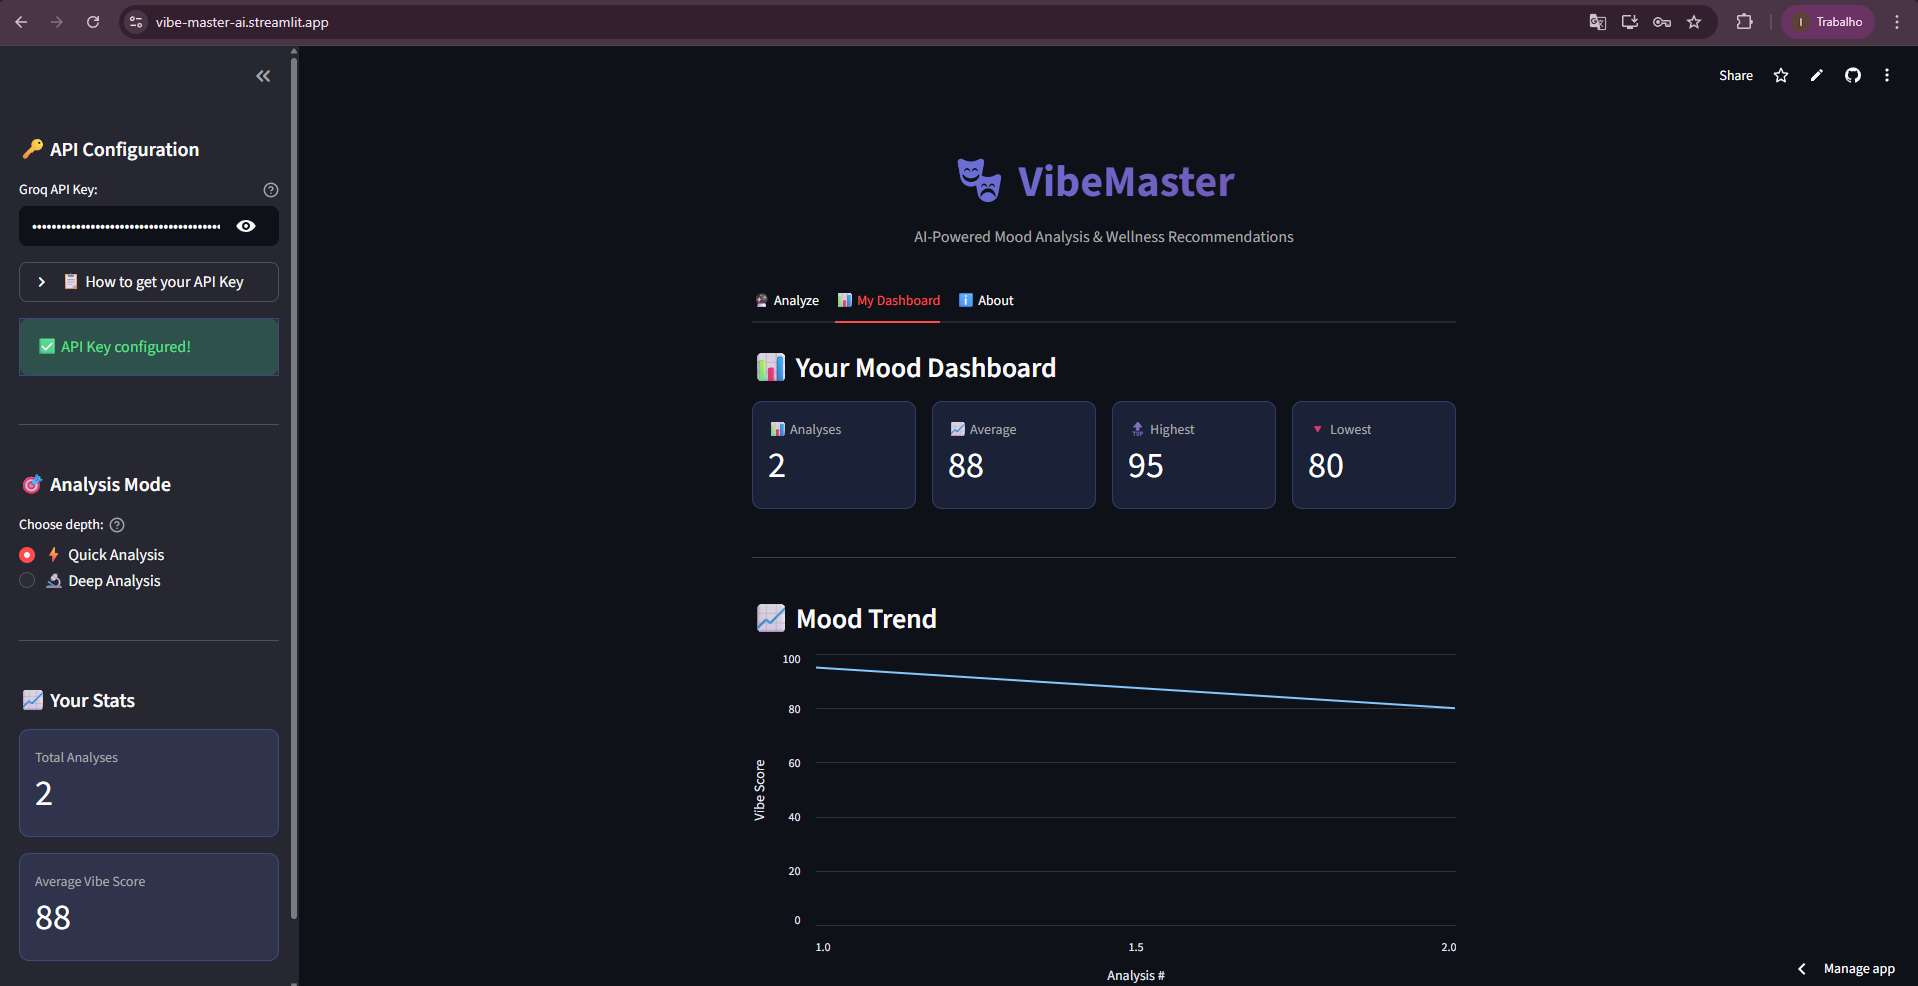This screenshot has width=1918, height=986.
Task: Click chevron beside Manage app
Action: click(x=1802, y=969)
